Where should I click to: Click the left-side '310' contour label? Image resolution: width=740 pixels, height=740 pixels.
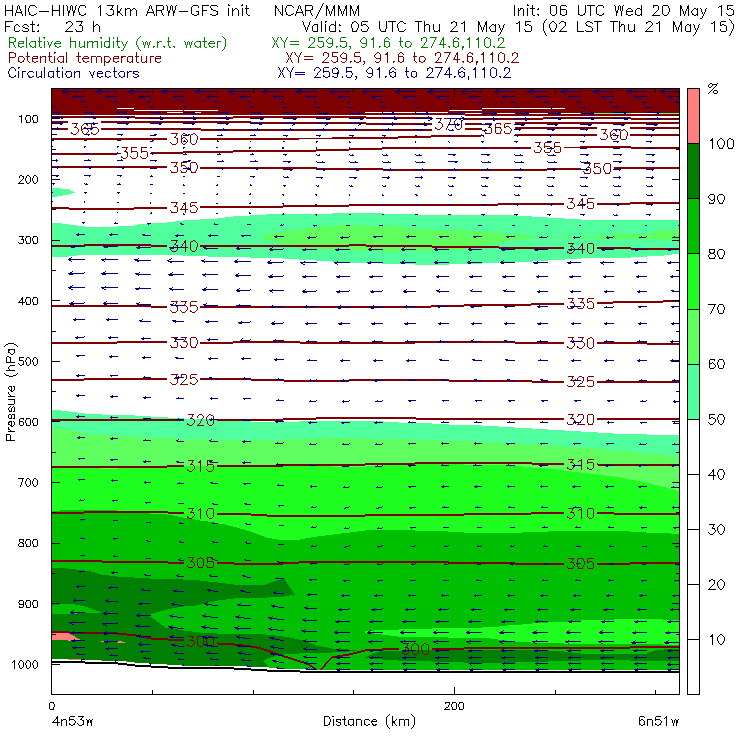coord(201,513)
